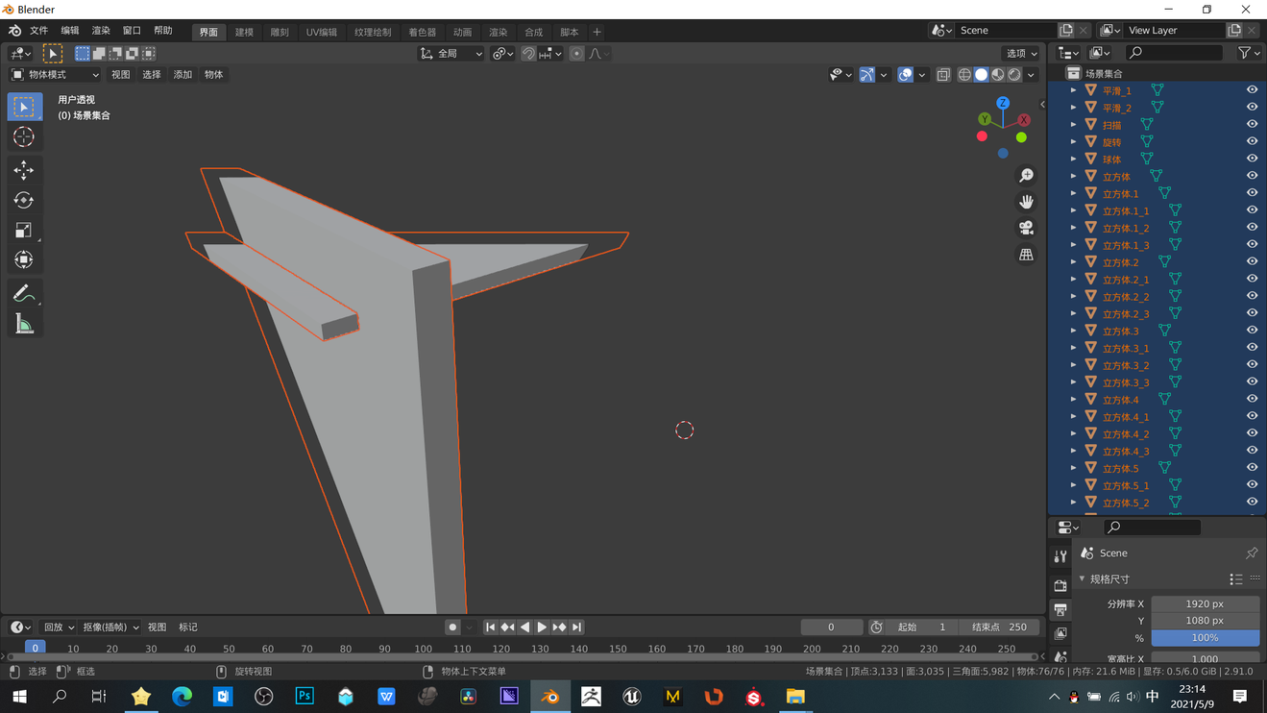Open the 文件 menu
Image resolution: width=1267 pixels, height=713 pixels.
39,31
